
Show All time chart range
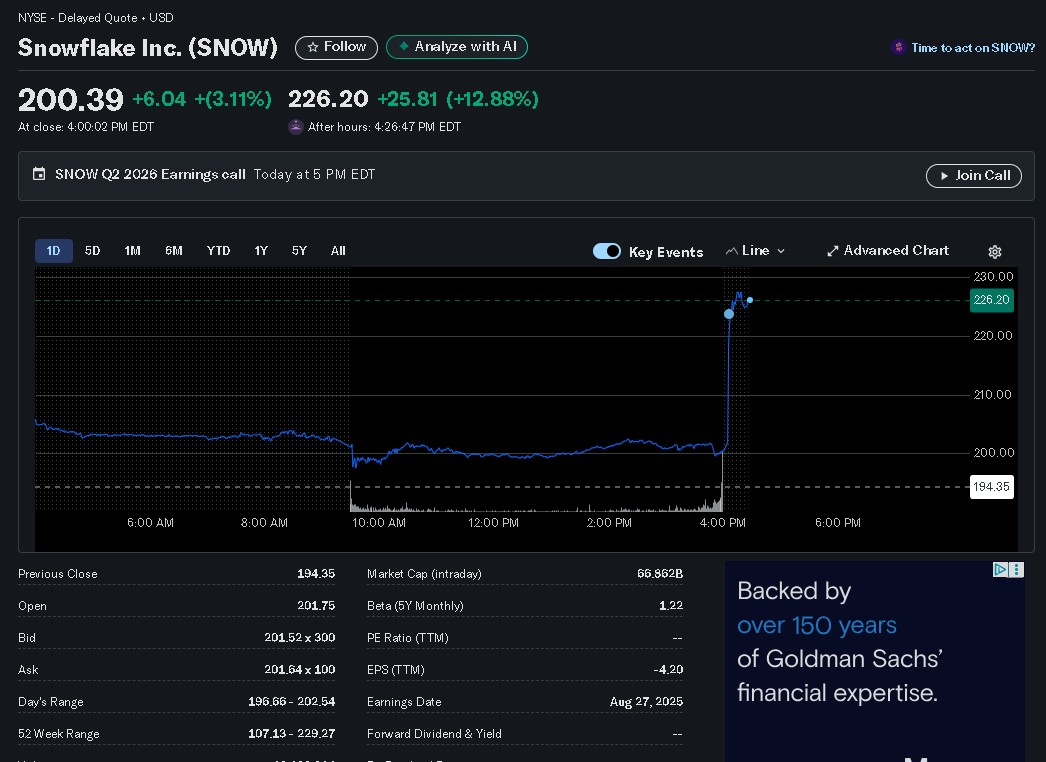338,251
